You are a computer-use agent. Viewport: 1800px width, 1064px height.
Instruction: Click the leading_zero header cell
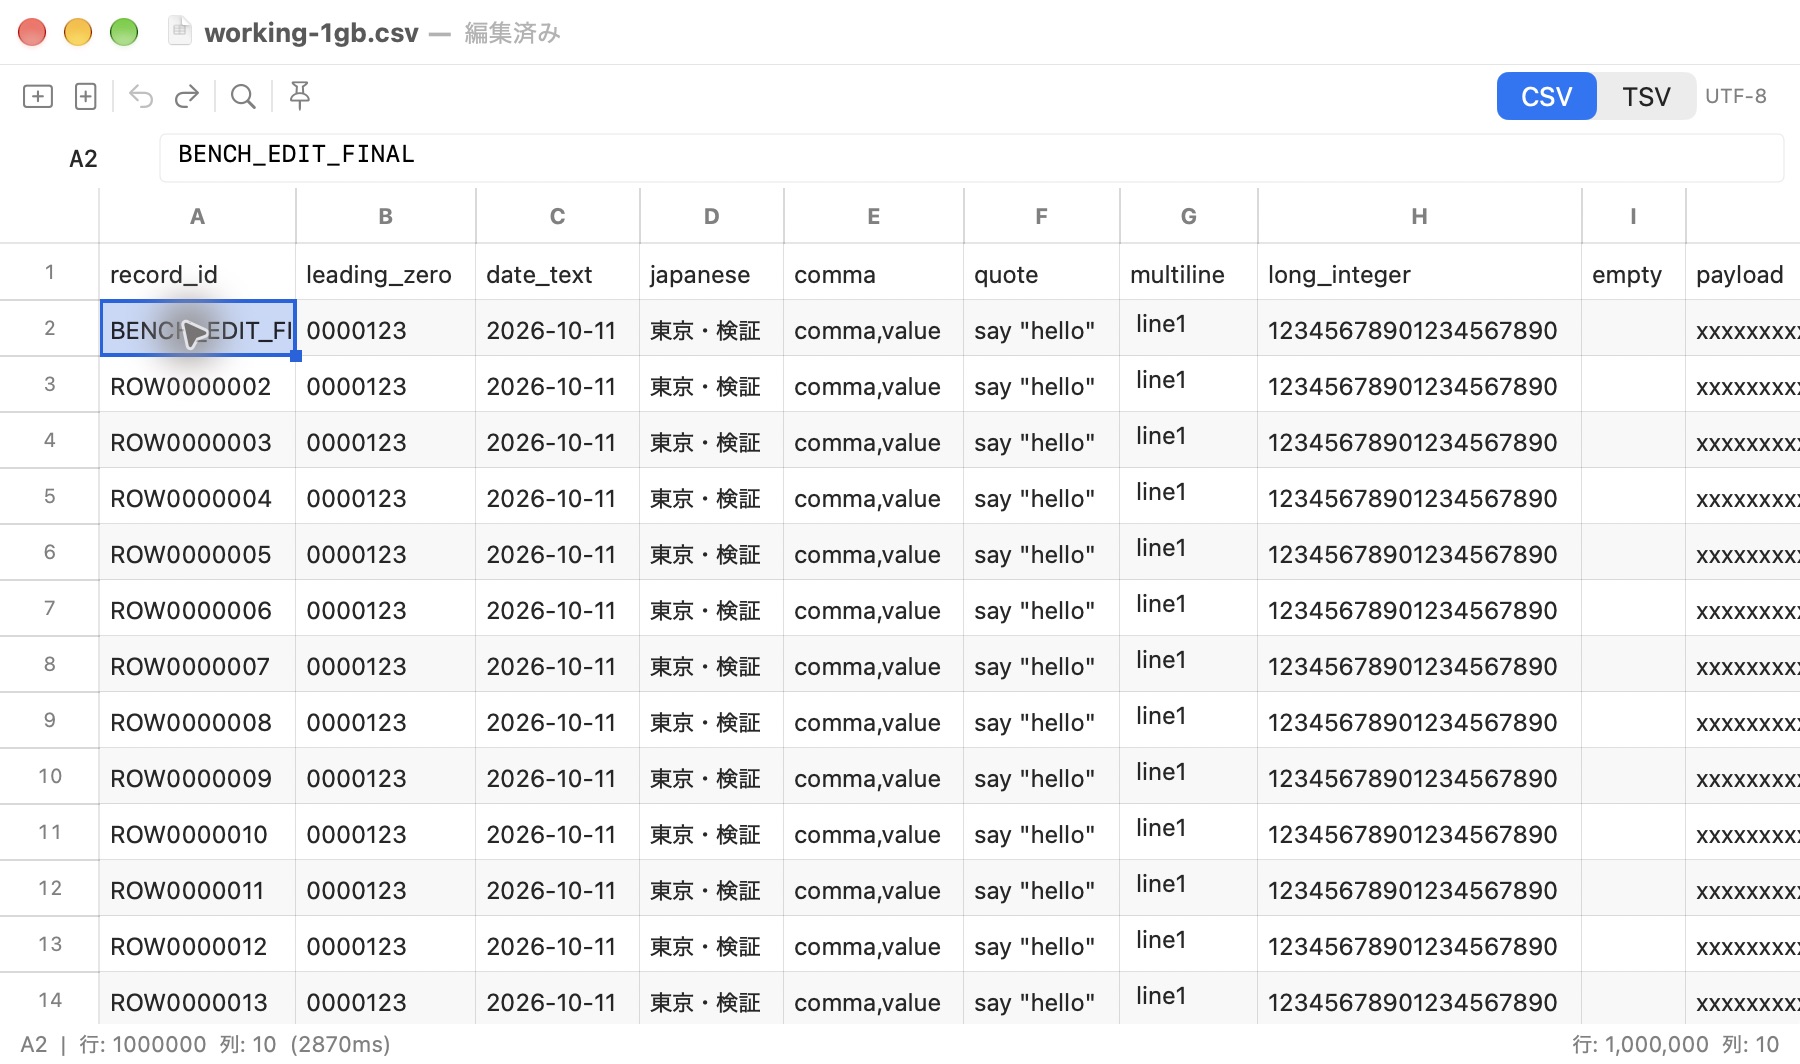(385, 274)
